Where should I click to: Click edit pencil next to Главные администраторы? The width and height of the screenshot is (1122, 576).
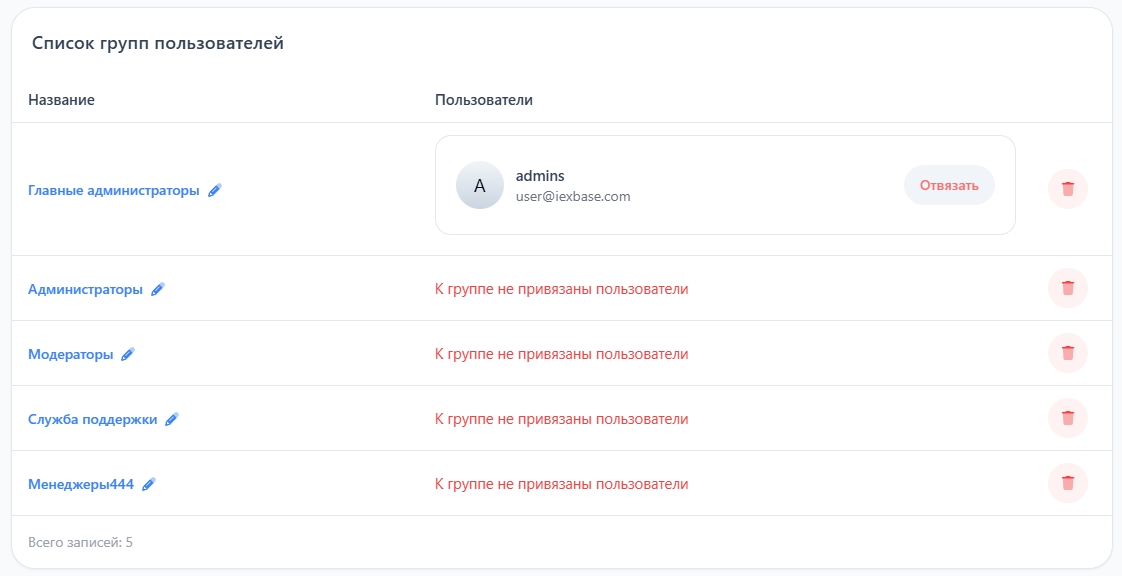pyautogui.click(x=215, y=190)
